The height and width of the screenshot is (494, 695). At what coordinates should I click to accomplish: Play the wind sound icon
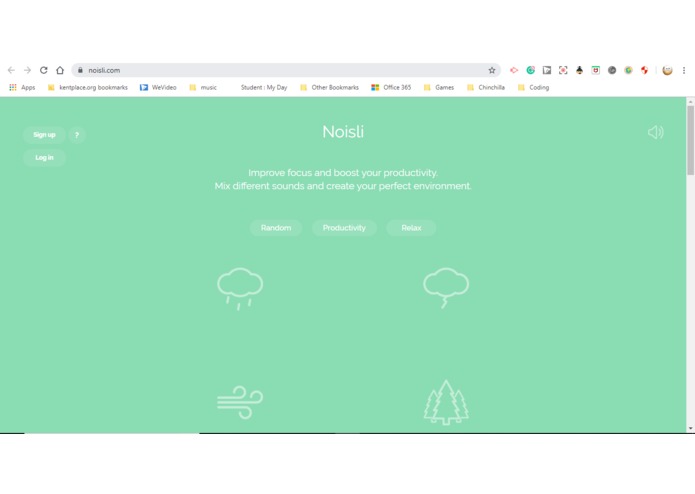click(x=240, y=402)
